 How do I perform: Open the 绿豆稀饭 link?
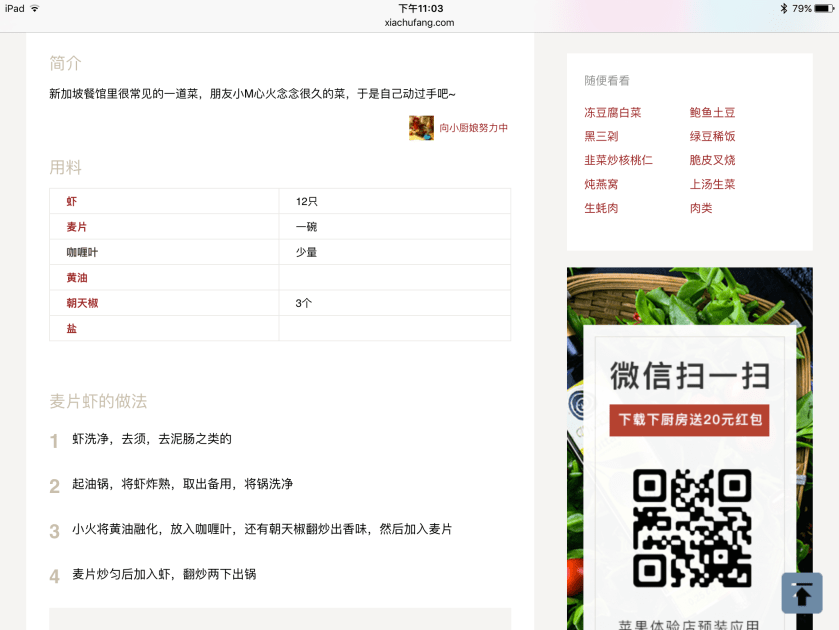click(x=712, y=136)
